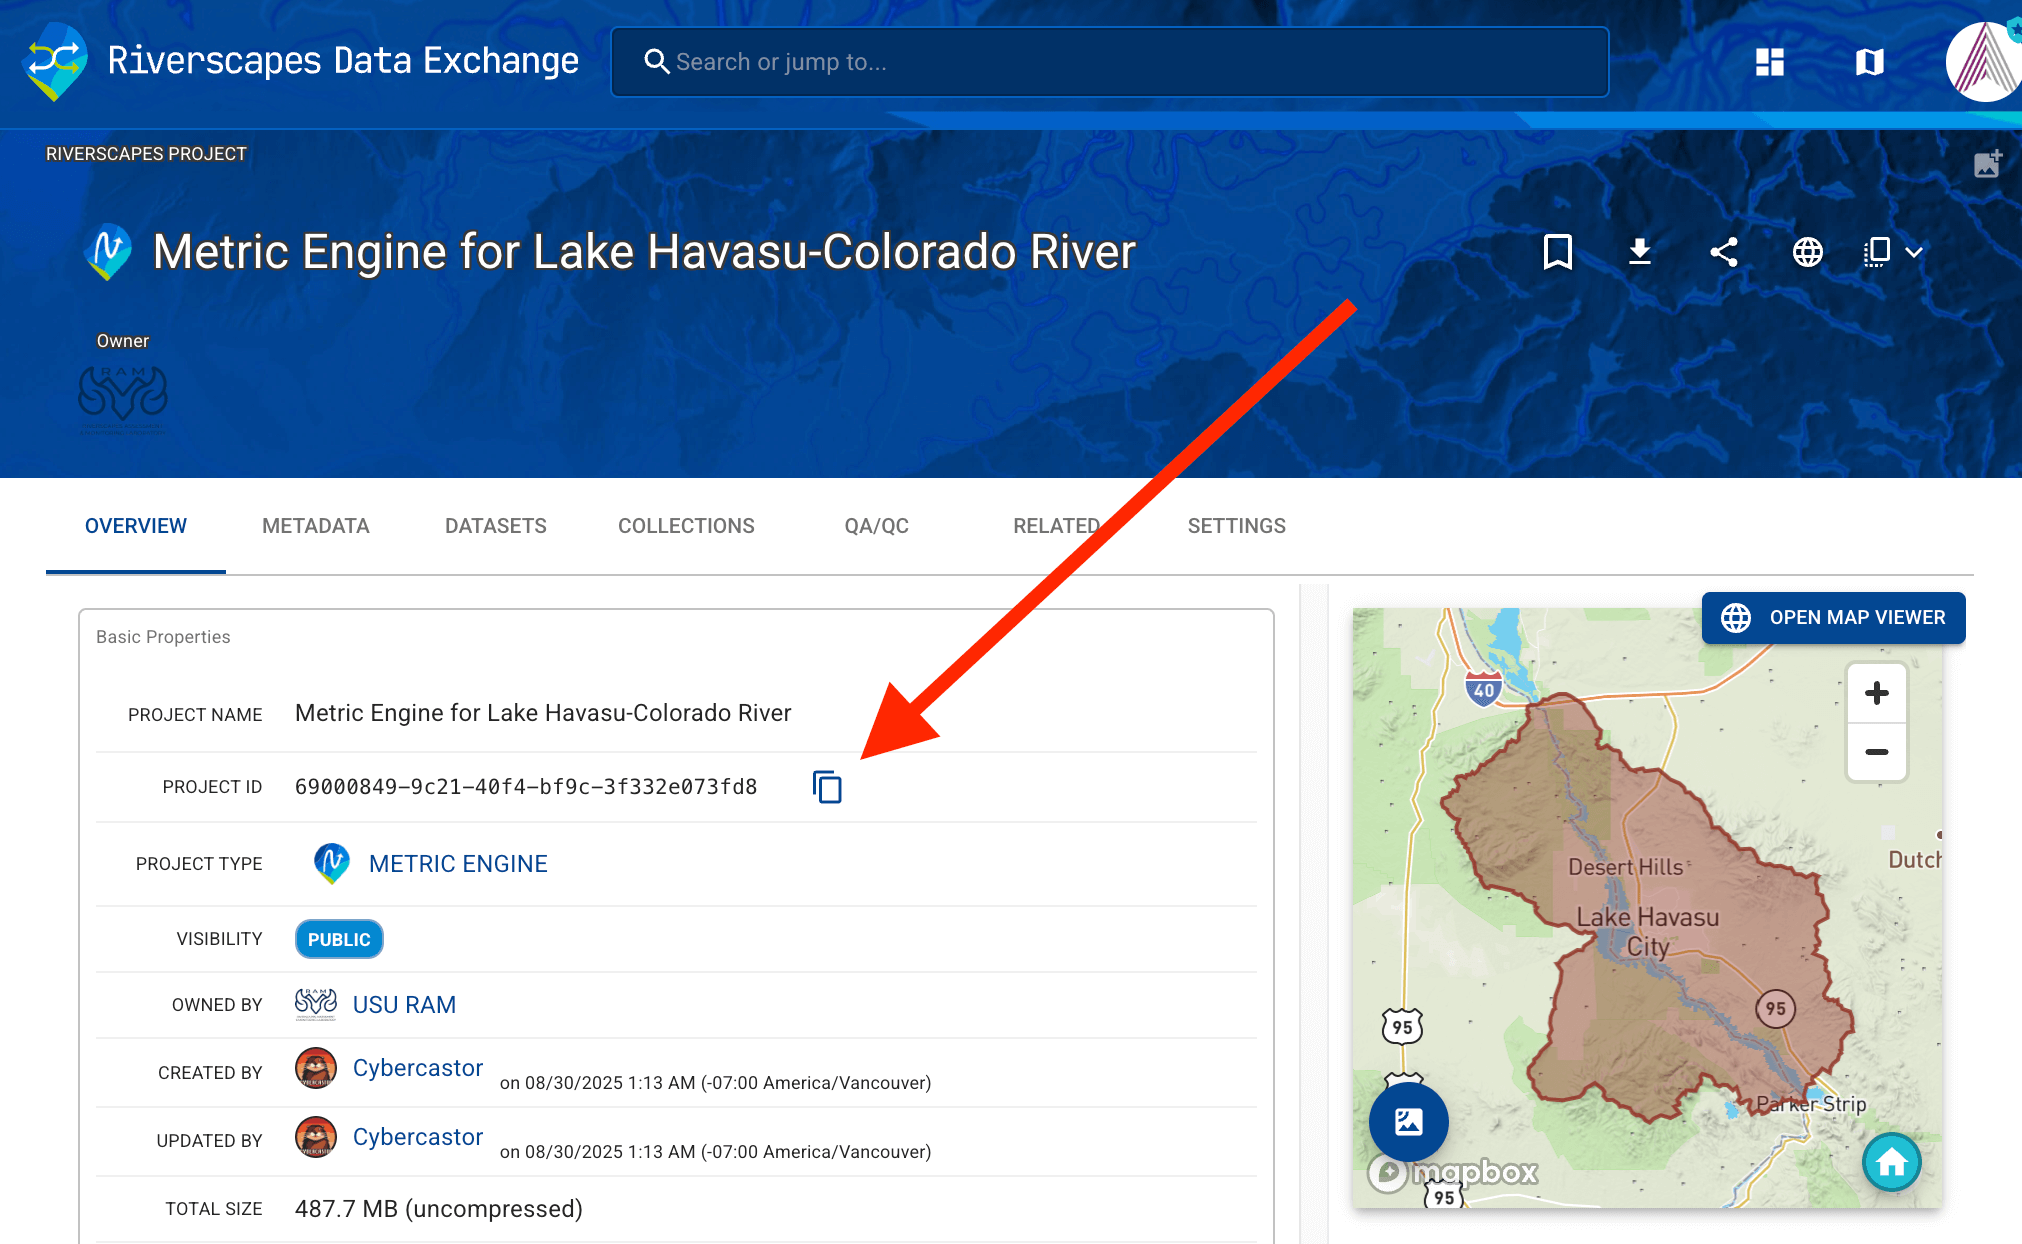
Task: Copy the project ID to clipboard
Action: point(827,787)
